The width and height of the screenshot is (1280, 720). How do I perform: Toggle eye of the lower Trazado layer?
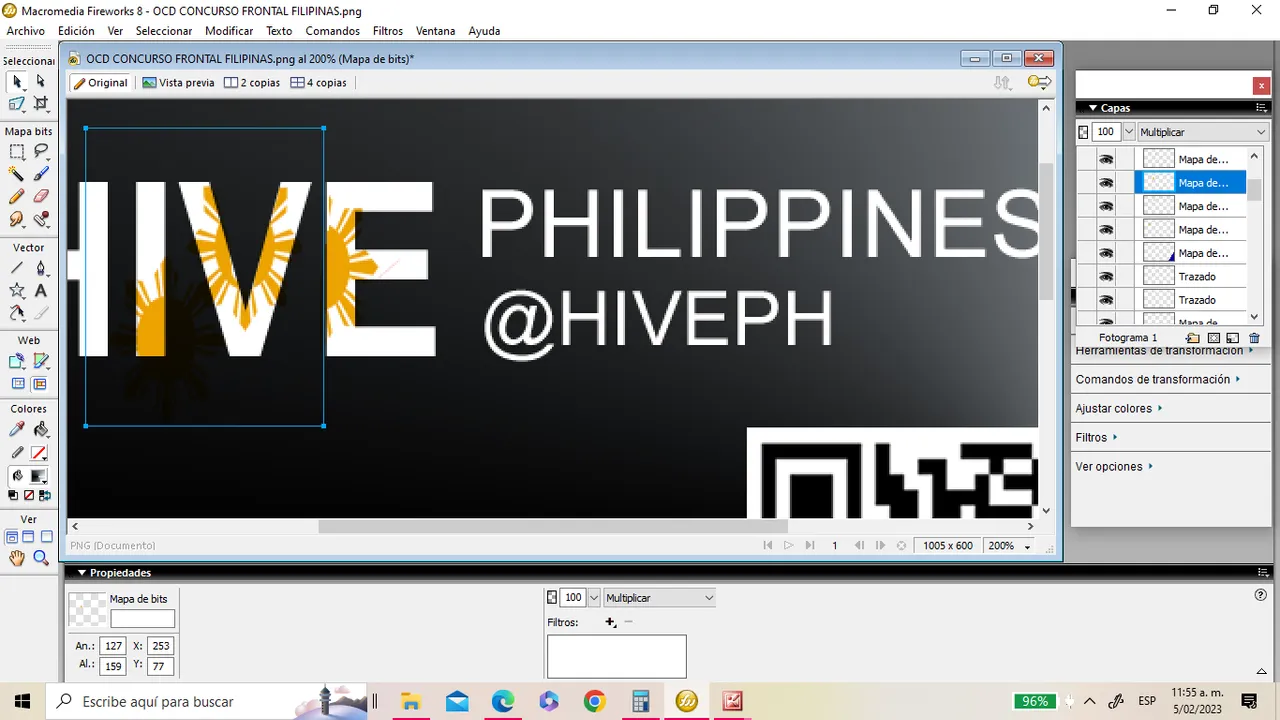click(1106, 300)
